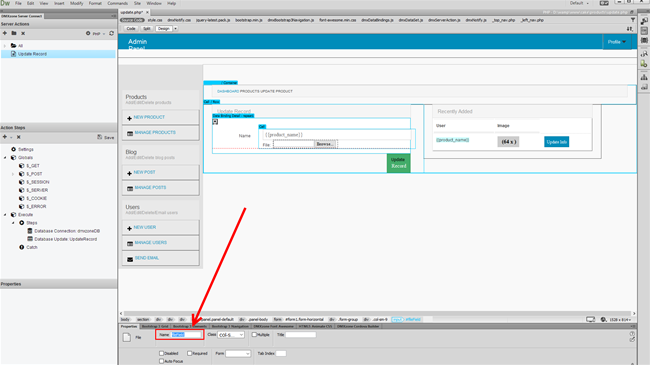Collapse the Globals tree node
The height and width of the screenshot is (365, 650).
(5, 158)
